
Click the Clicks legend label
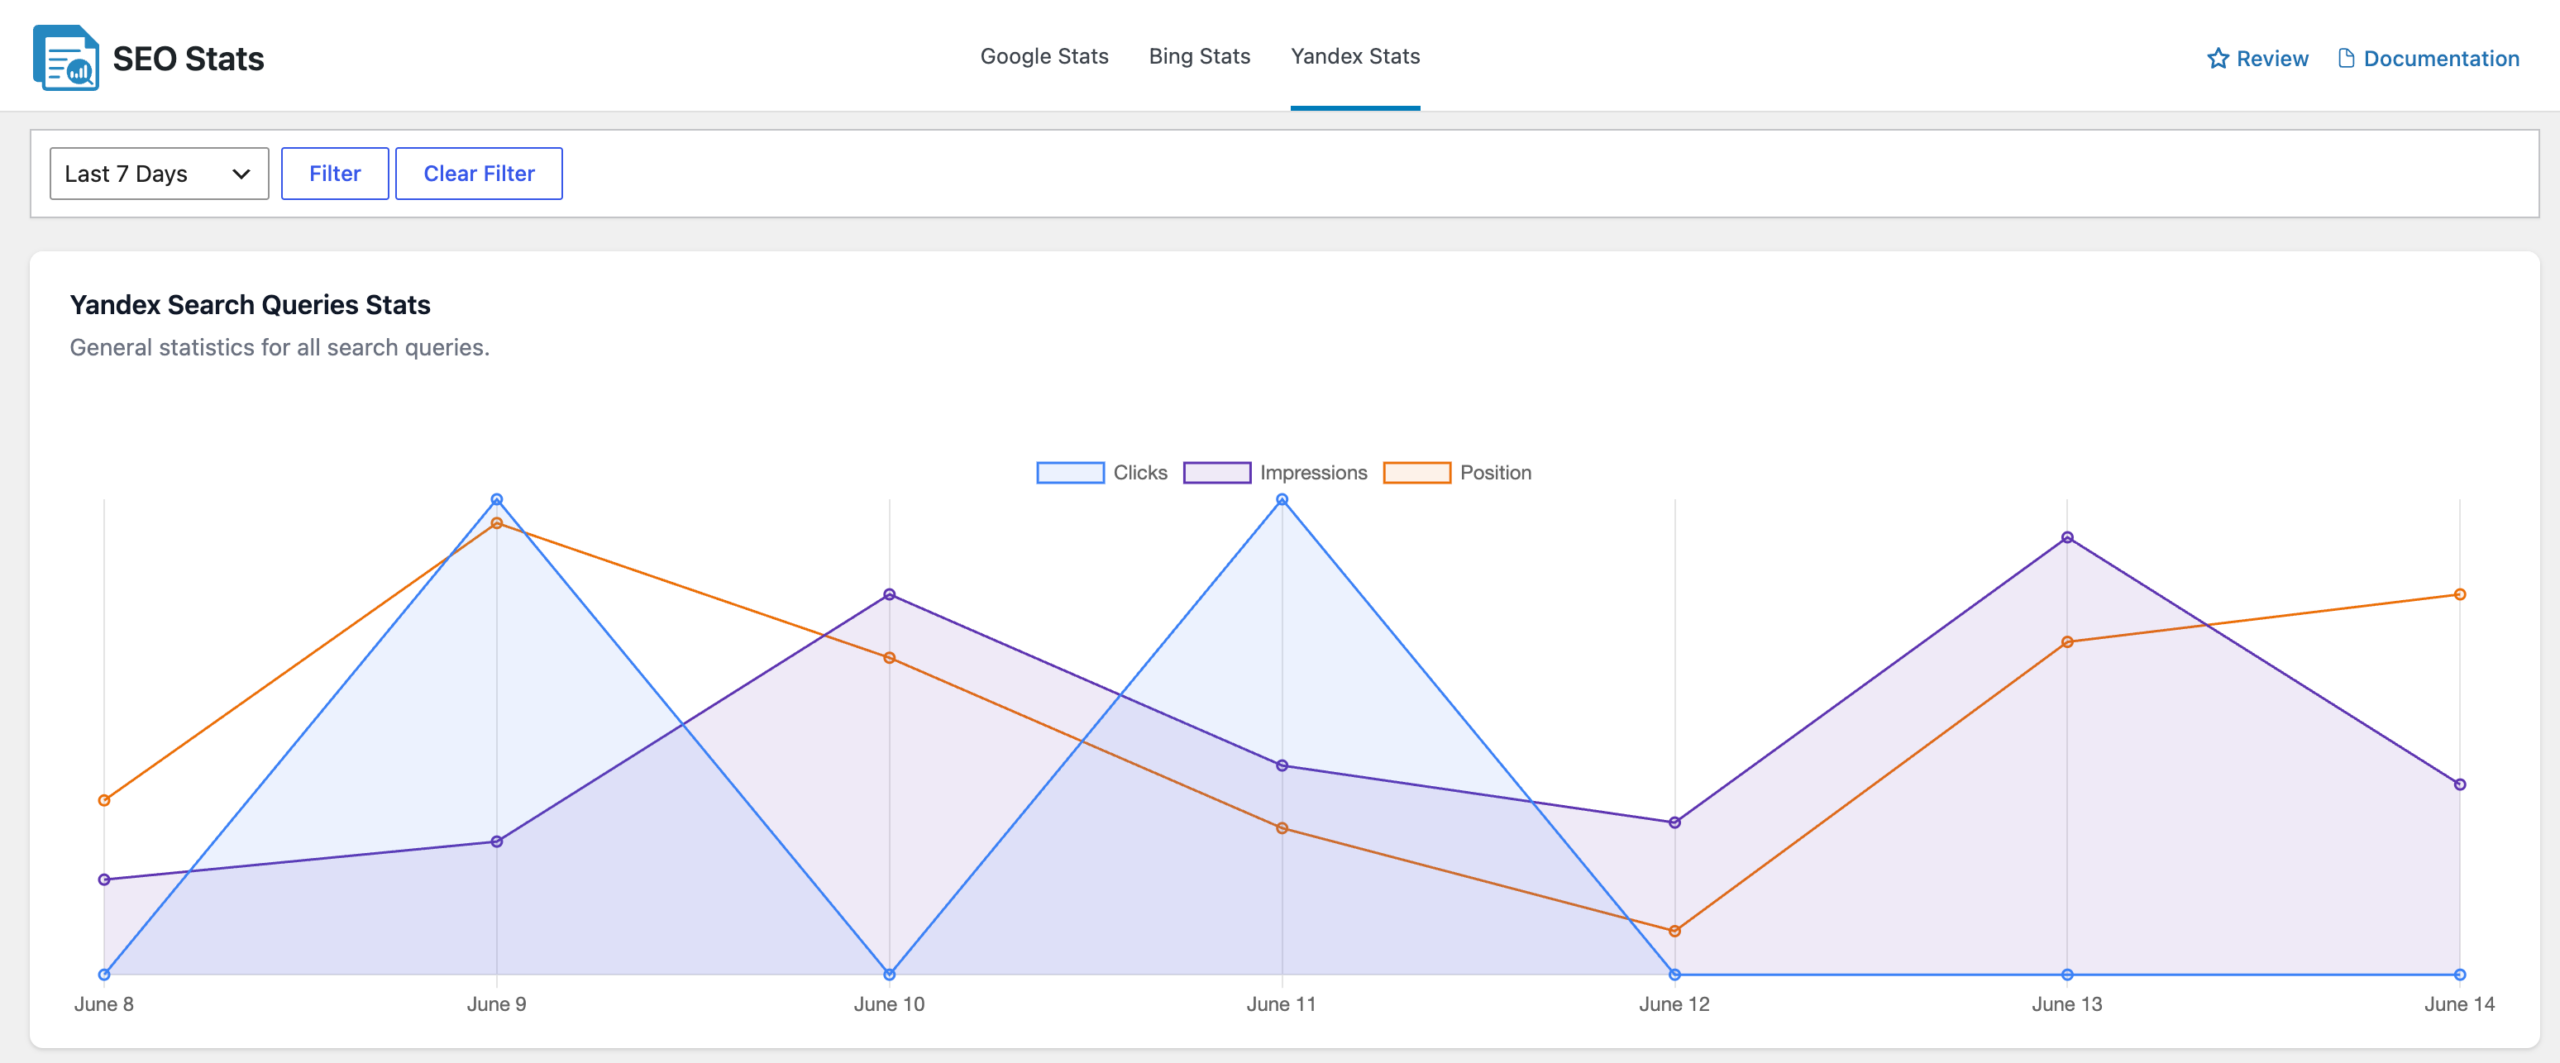pos(1140,472)
